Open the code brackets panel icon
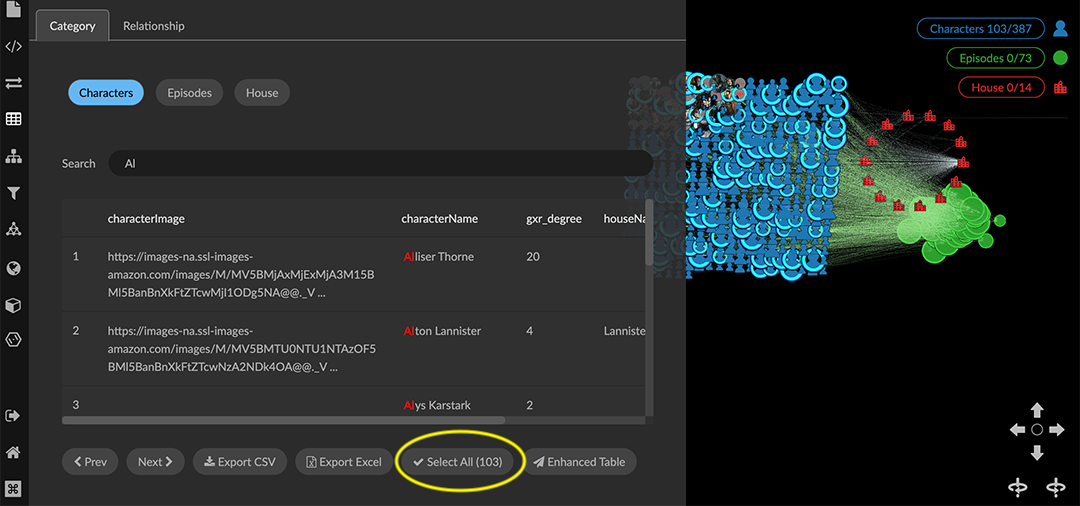The height and width of the screenshot is (506, 1080). pos(13,47)
